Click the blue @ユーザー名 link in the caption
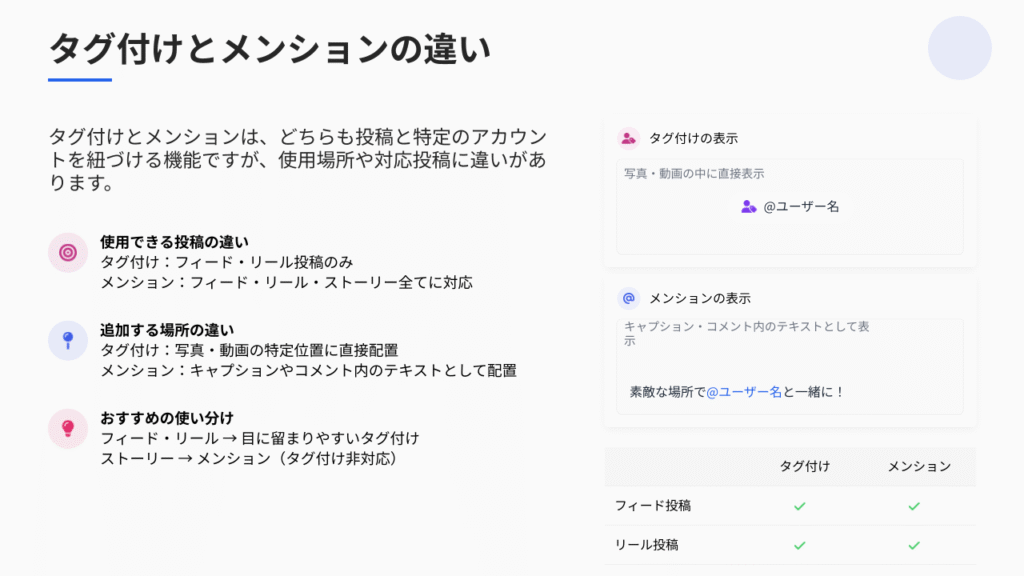Viewport: 1024px width, 576px height. click(744, 392)
